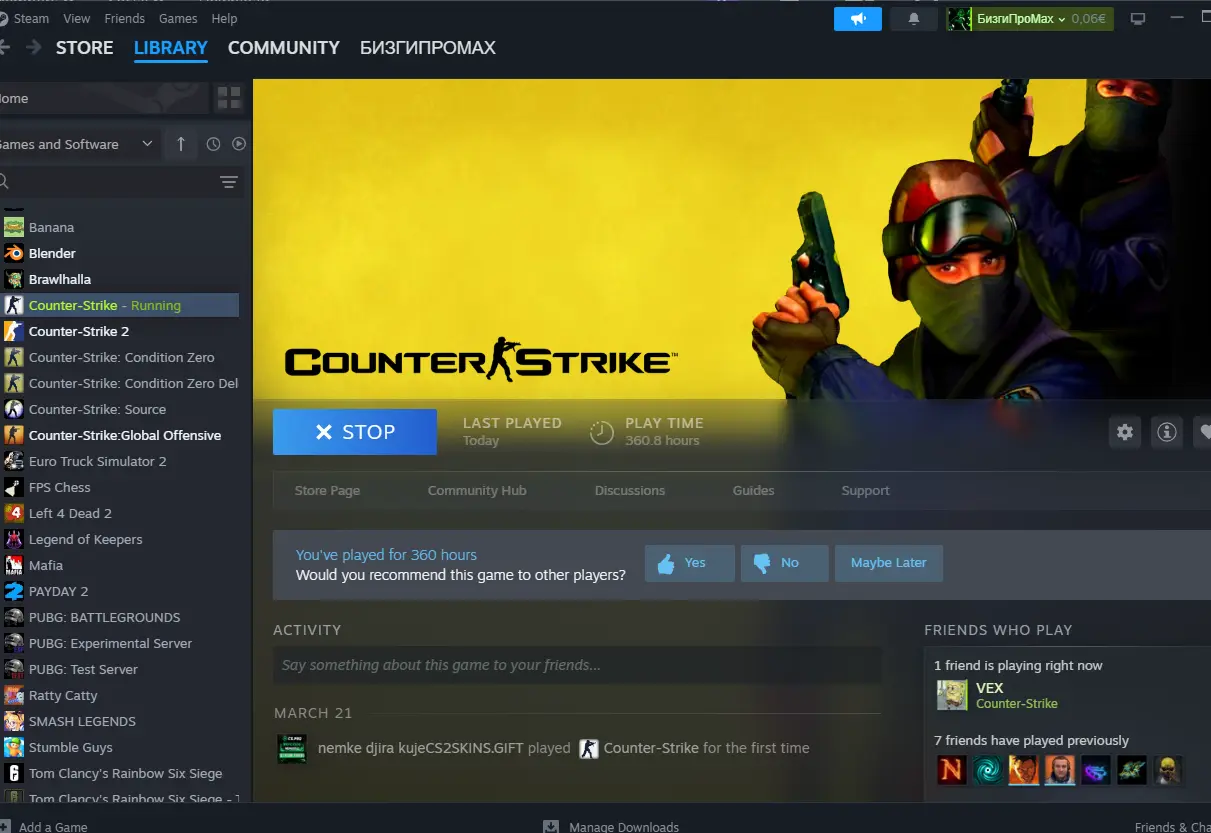The width and height of the screenshot is (1211, 833).
Task: Select Mafia in the library list
Action: pyautogui.click(x=120, y=565)
